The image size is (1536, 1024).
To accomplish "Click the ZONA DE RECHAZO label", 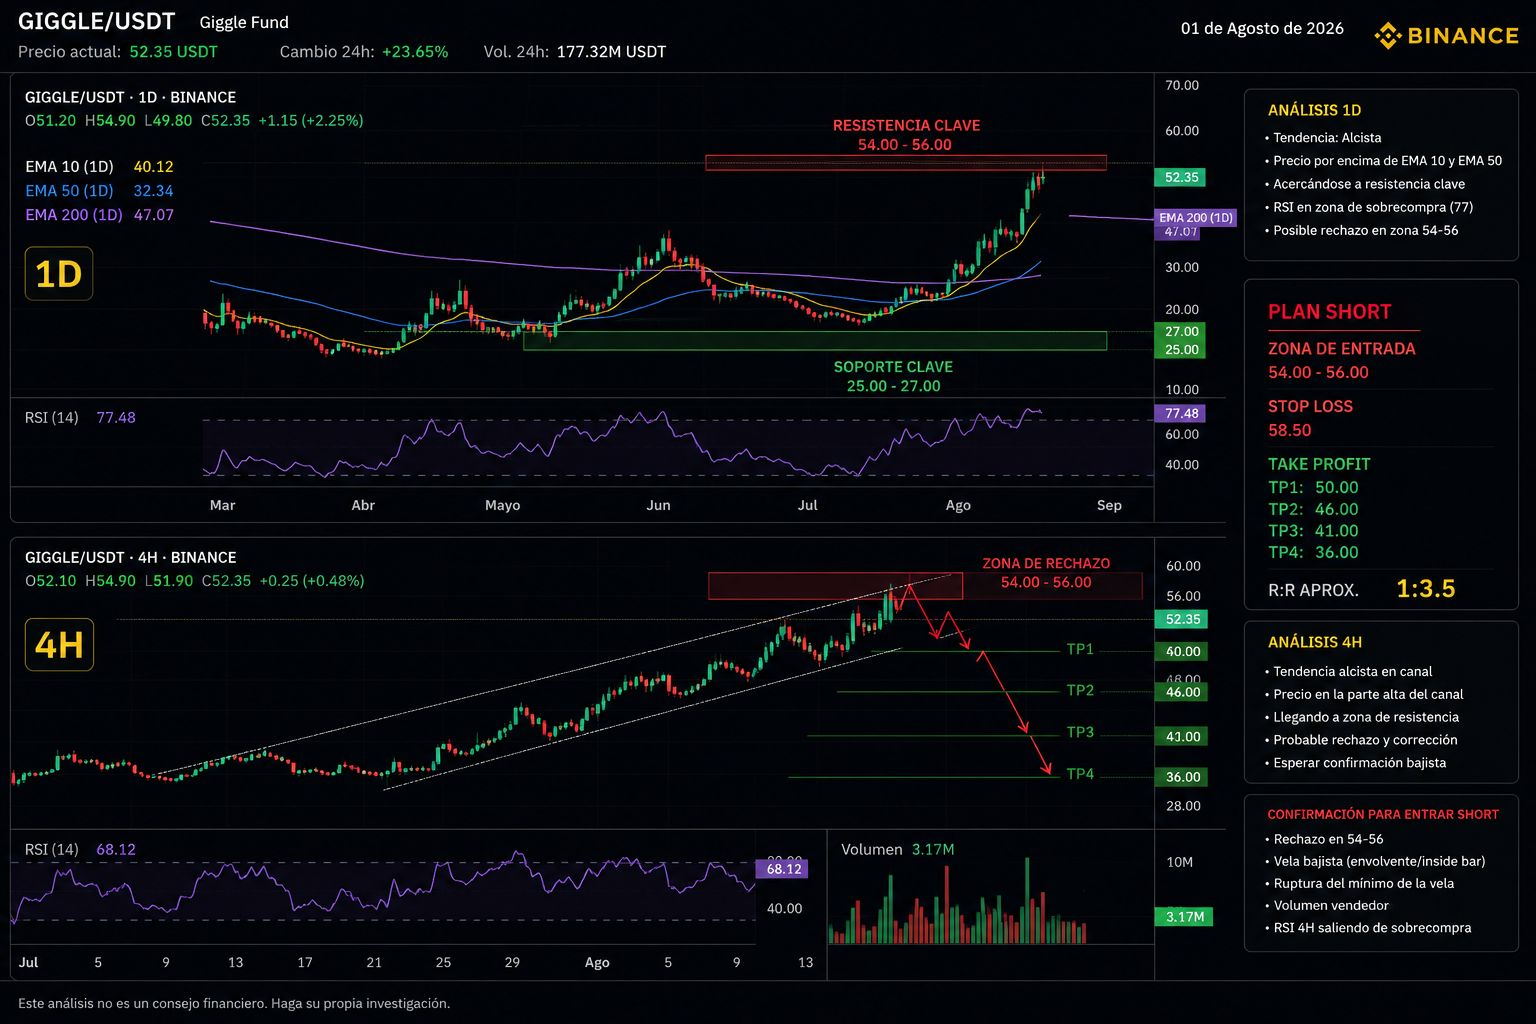I will [1046, 563].
